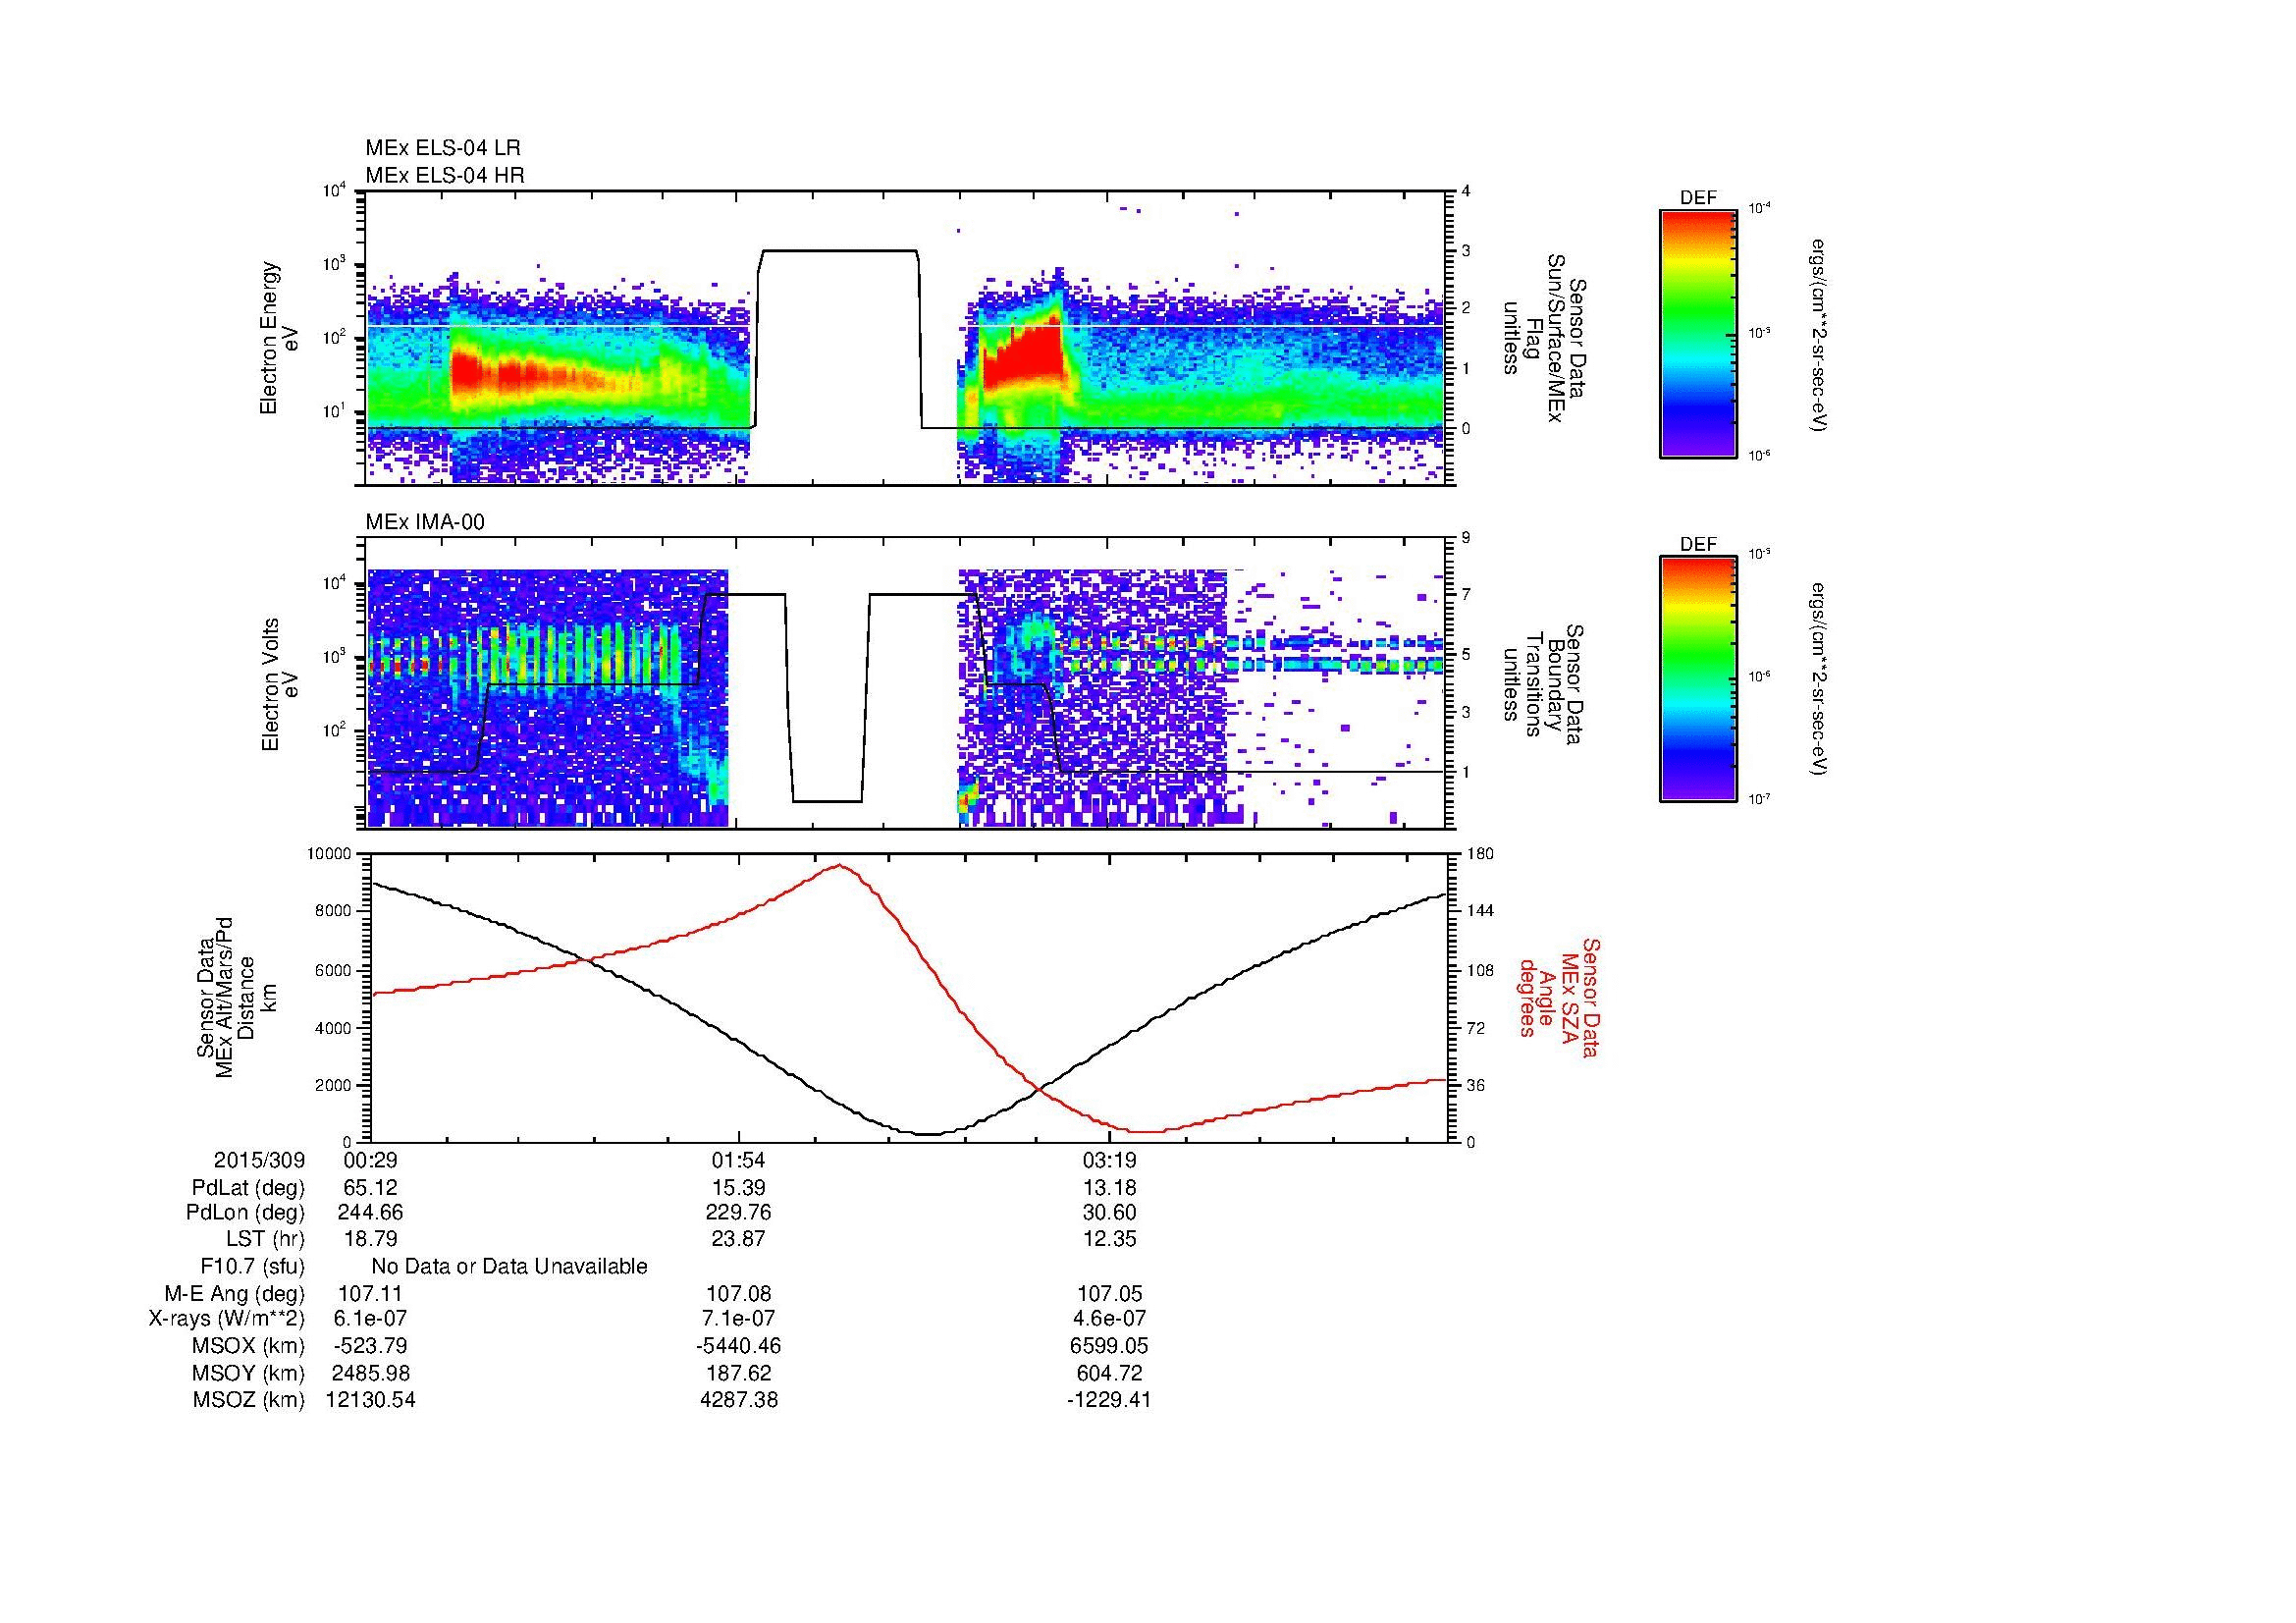Image resolution: width=2296 pixels, height=1623 pixels.
Task: Click the 'LST (hr)' row label
Action: tap(265, 1239)
